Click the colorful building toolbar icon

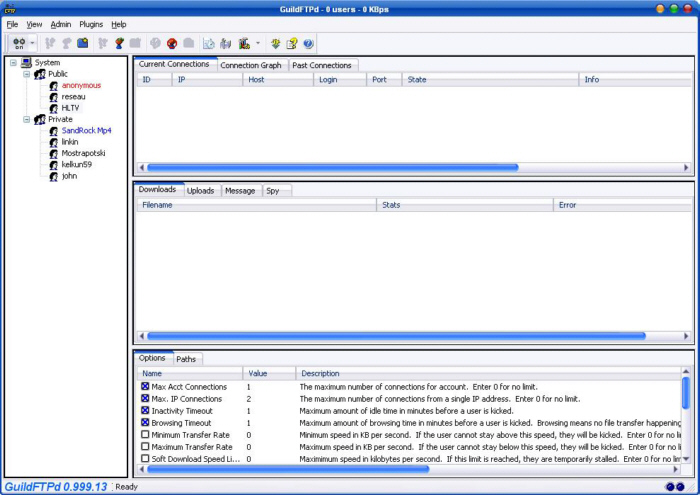click(x=244, y=43)
